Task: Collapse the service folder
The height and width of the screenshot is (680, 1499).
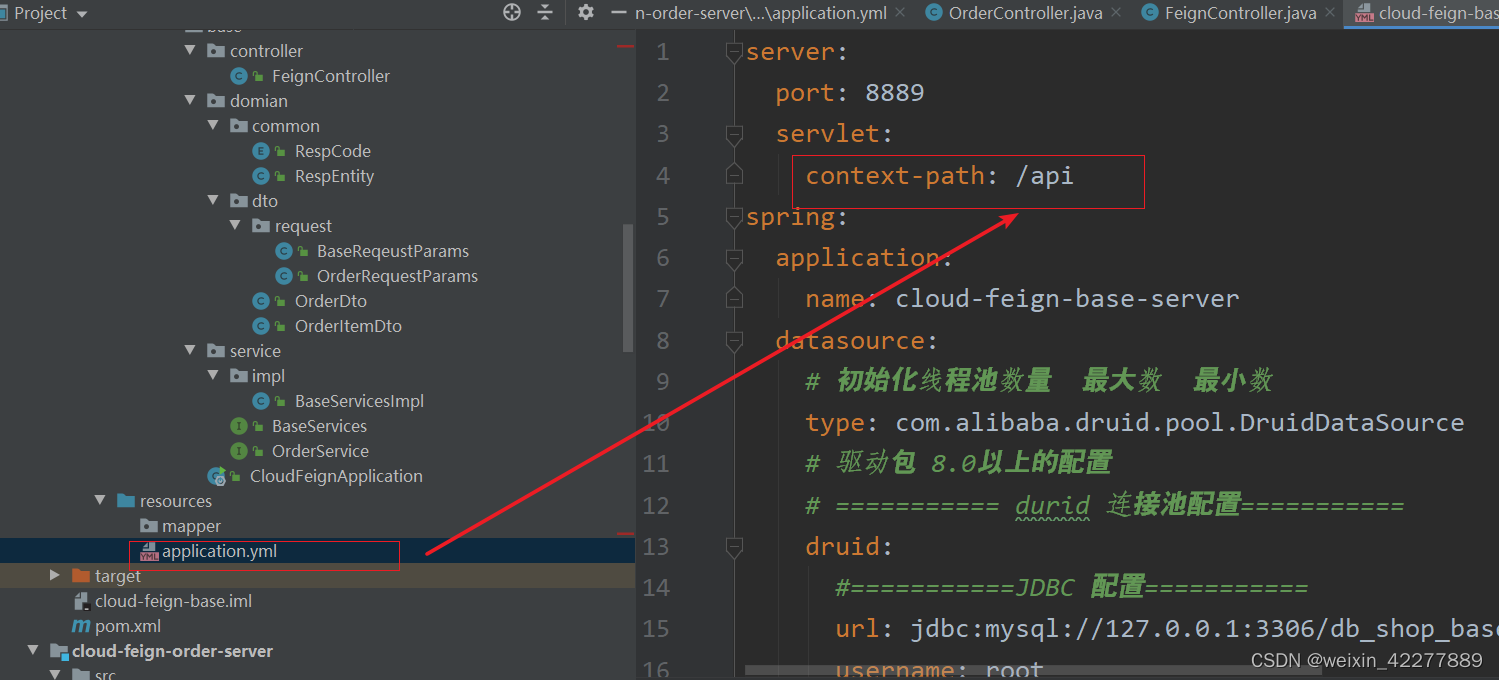Action: (190, 350)
